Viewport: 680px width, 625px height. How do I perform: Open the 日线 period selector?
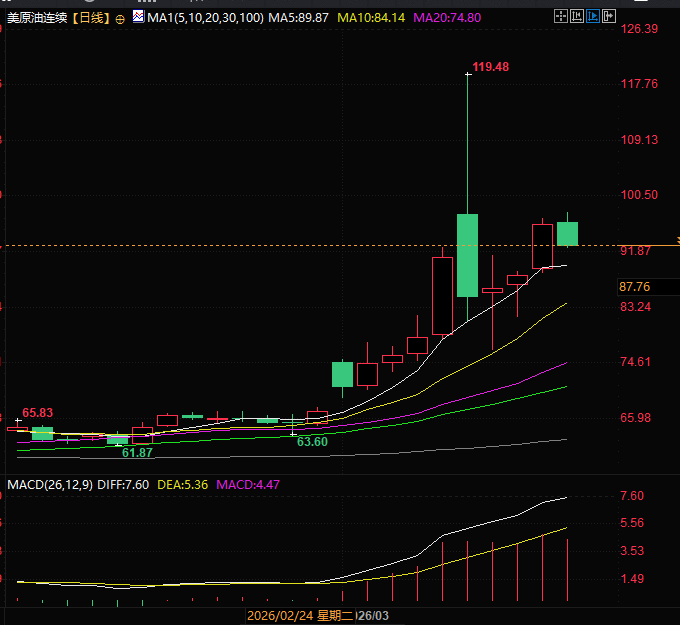click(x=92, y=18)
